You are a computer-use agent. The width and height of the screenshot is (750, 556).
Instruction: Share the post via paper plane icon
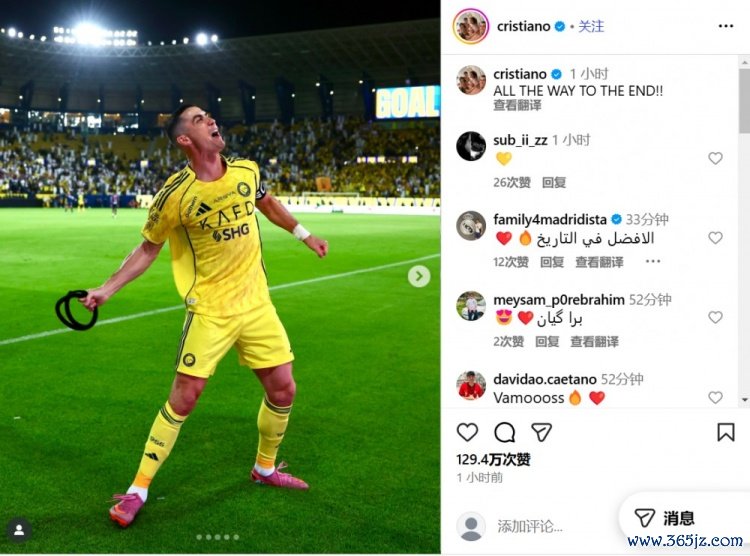(541, 432)
